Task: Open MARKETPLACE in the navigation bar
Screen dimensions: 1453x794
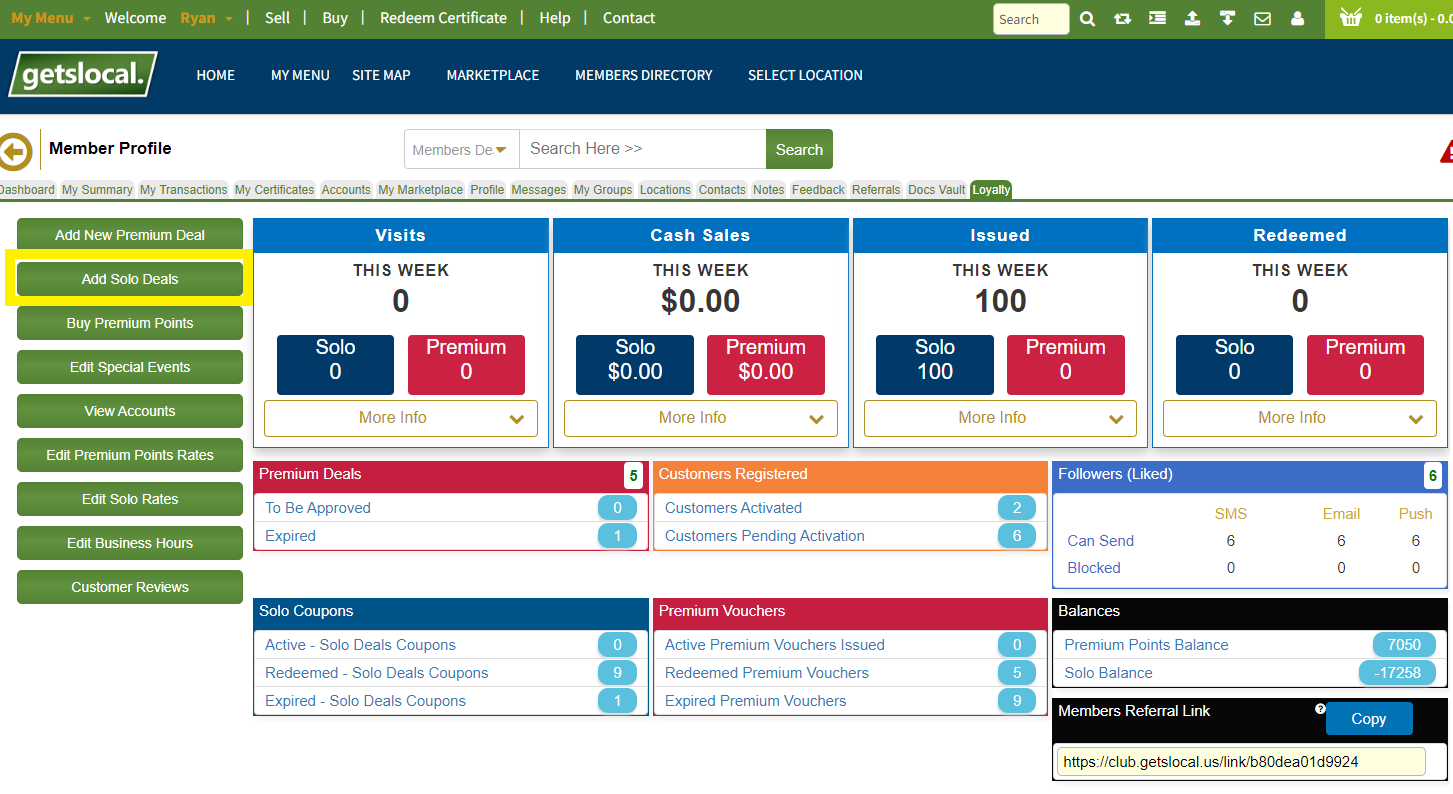Action: coord(493,75)
